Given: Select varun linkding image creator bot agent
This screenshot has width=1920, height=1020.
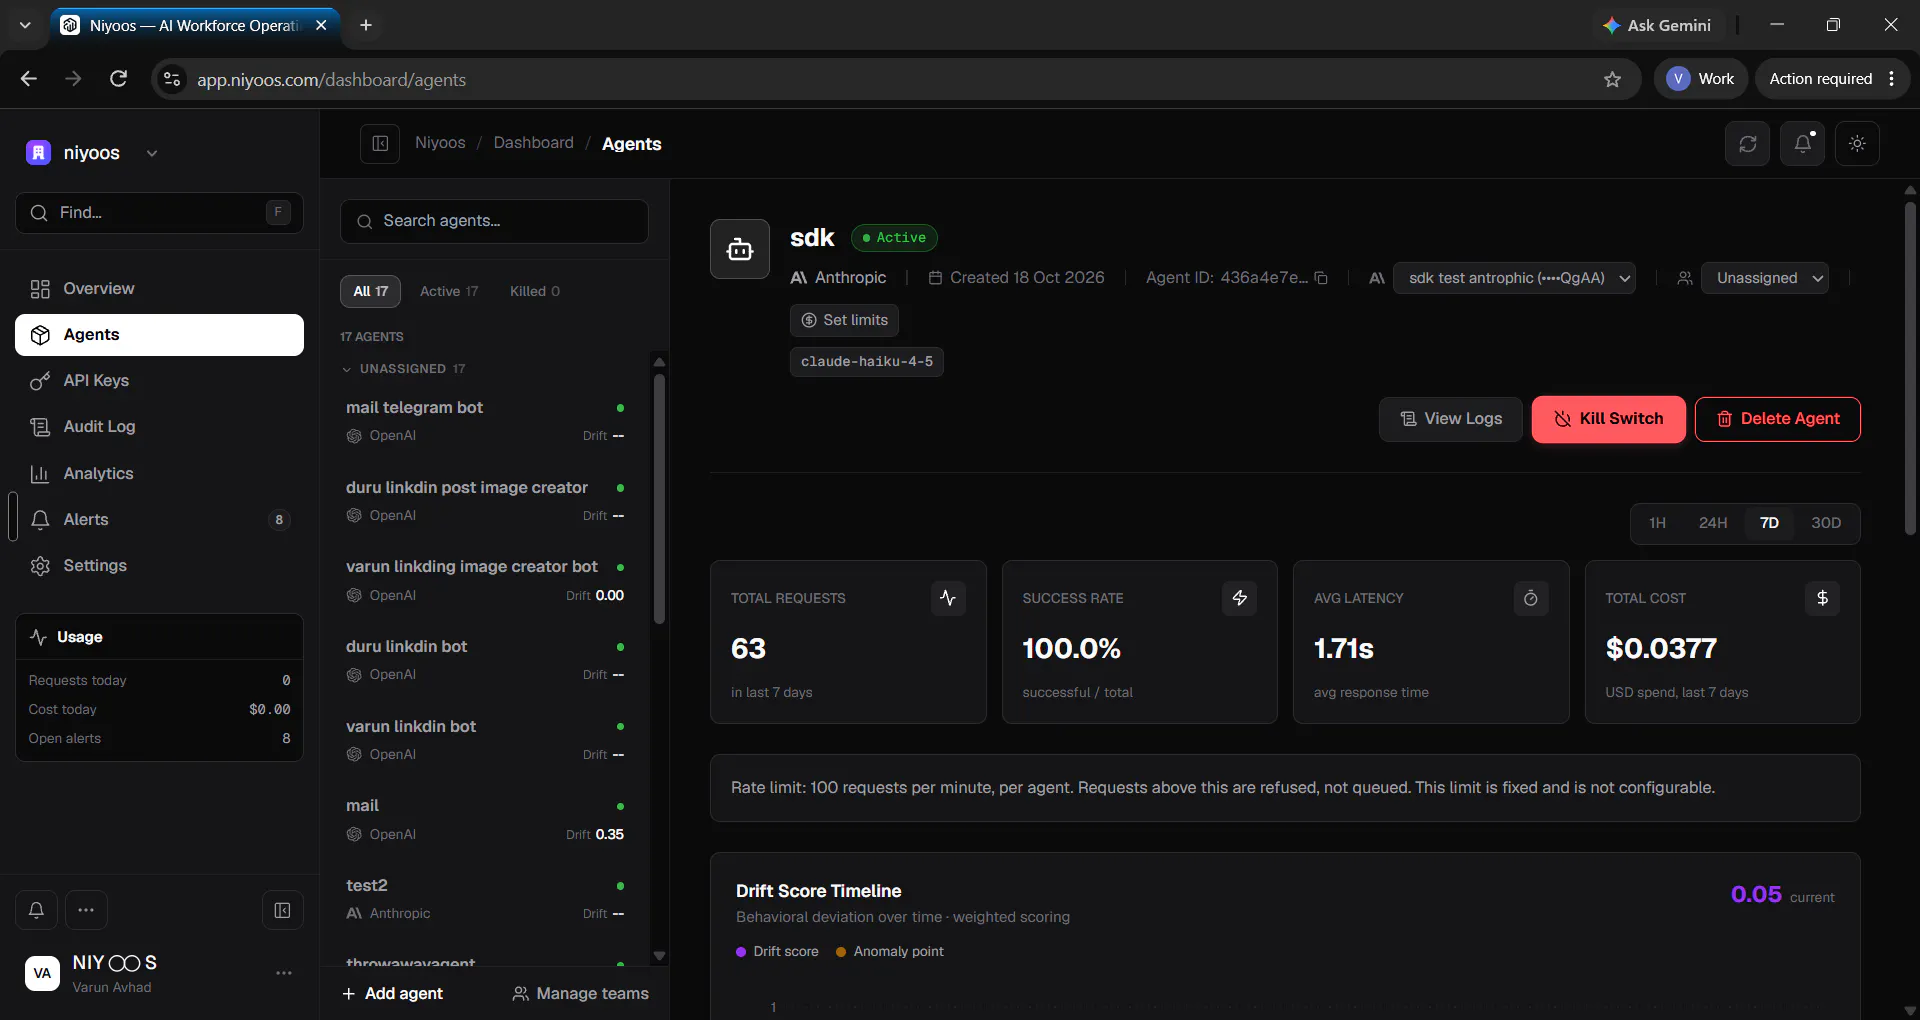Looking at the screenshot, I should click(x=485, y=580).
